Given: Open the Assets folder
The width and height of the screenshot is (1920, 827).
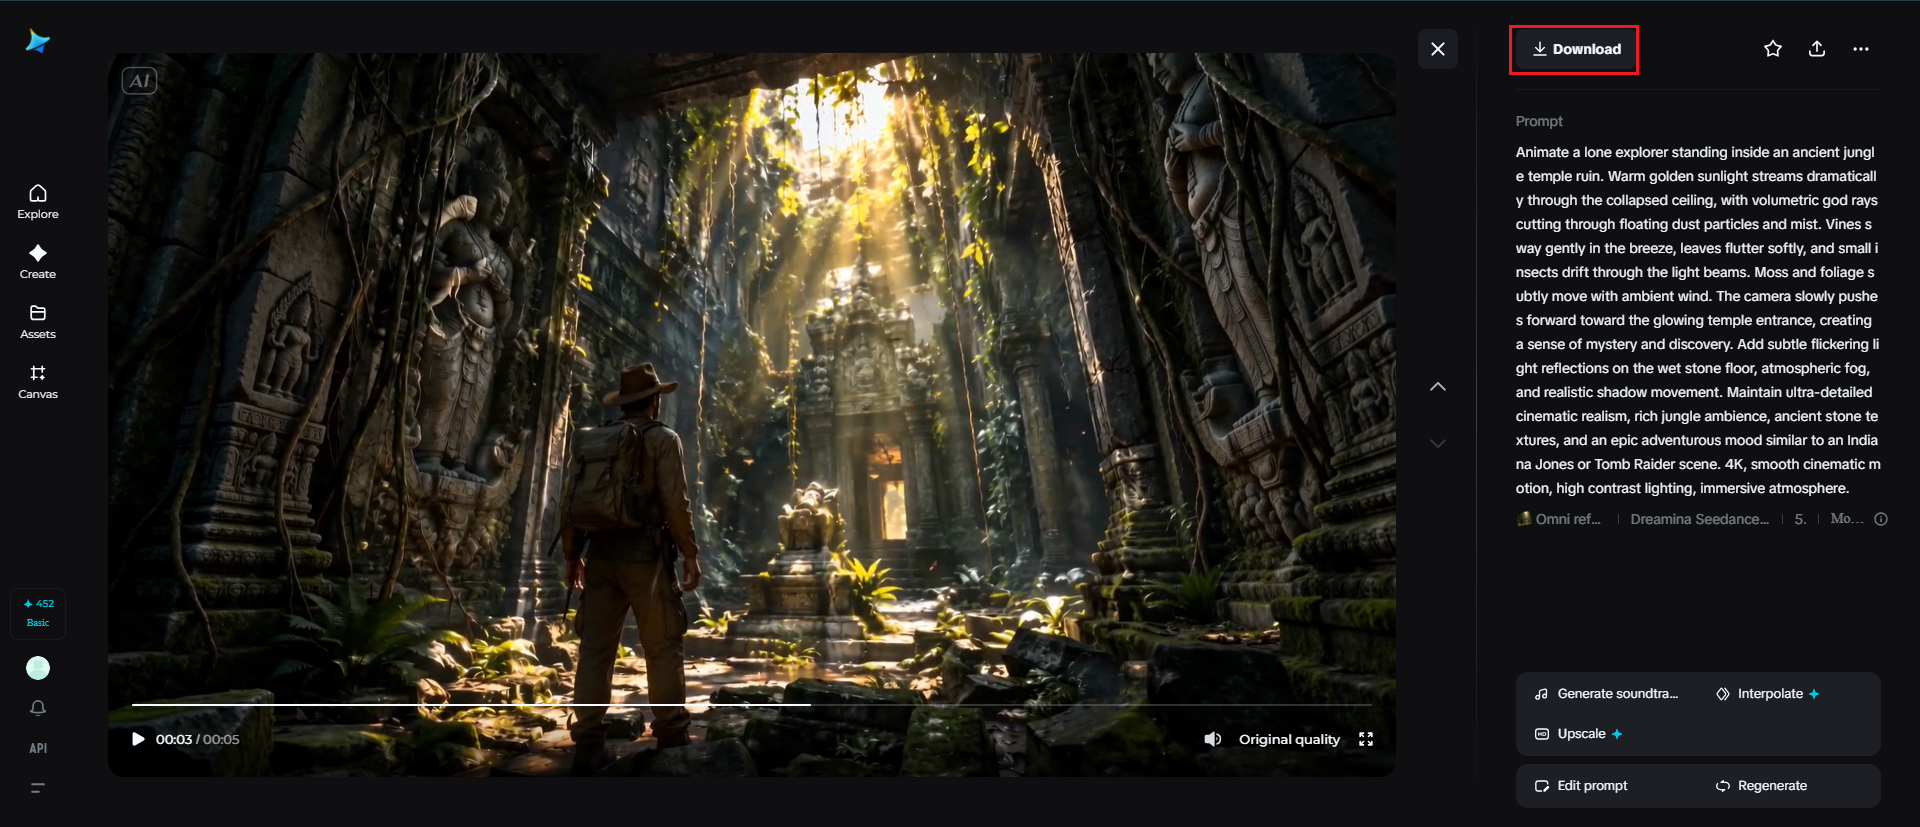Looking at the screenshot, I should (x=38, y=322).
